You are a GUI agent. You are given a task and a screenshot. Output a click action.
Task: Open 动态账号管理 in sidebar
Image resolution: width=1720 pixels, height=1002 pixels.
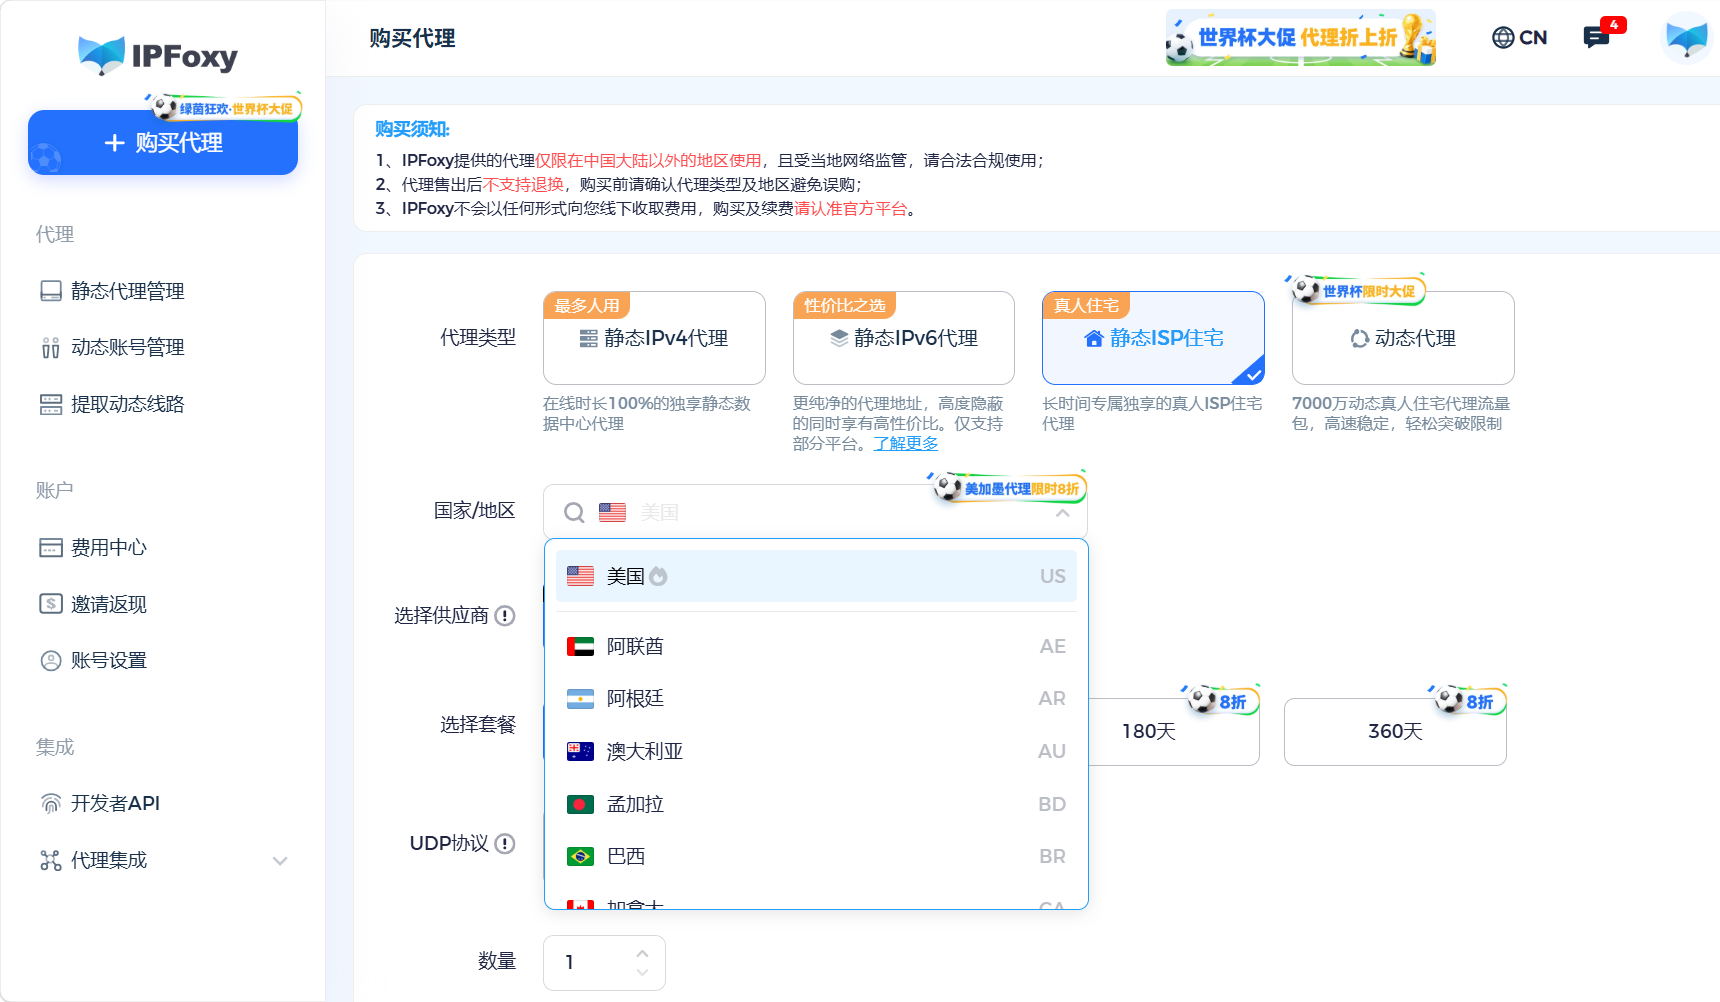click(127, 347)
